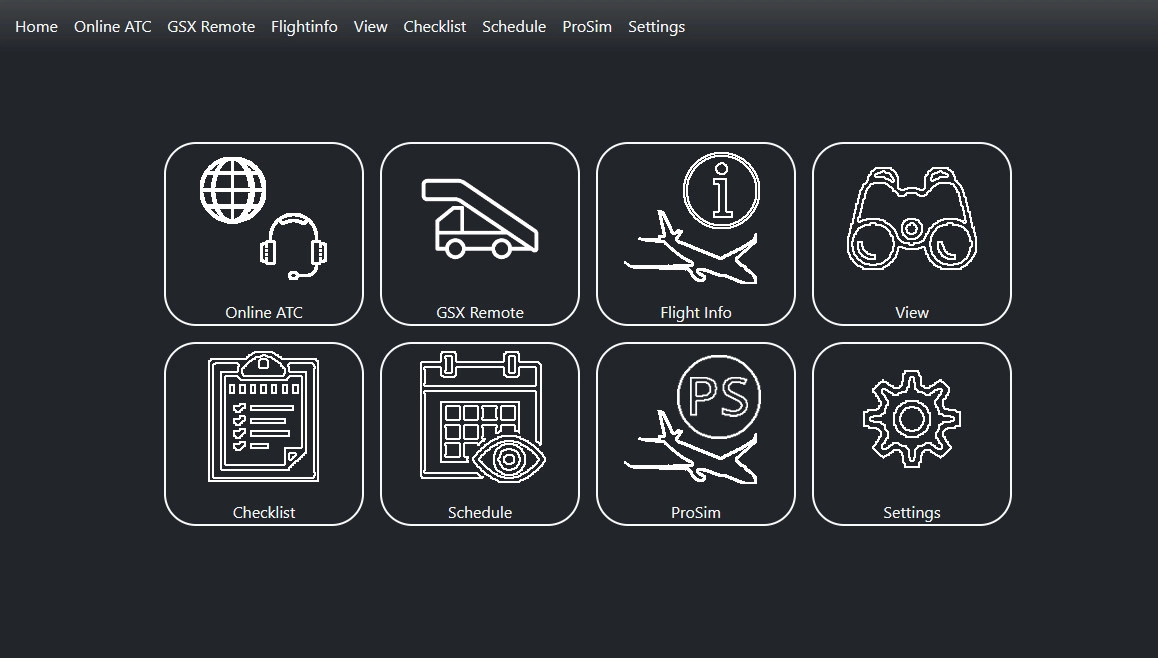Open the Schedule calendar tile
Image resolution: width=1158 pixels, height=658 pixels.
pos(480,433)
